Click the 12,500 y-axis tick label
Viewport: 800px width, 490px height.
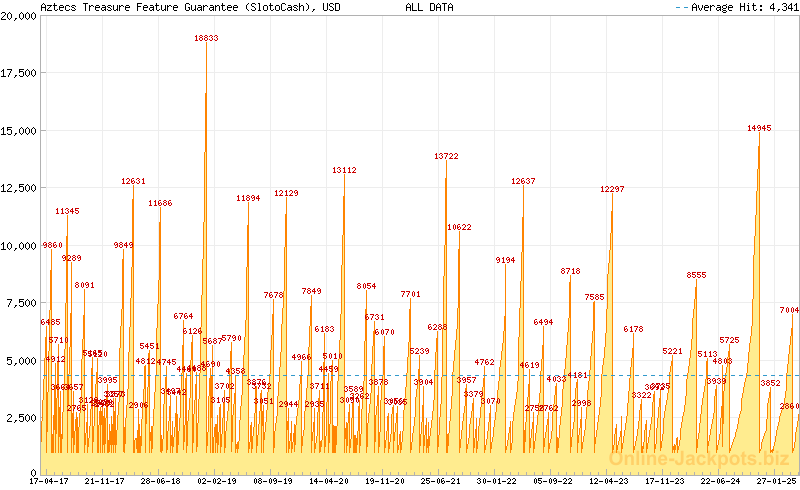coord(19,188)
